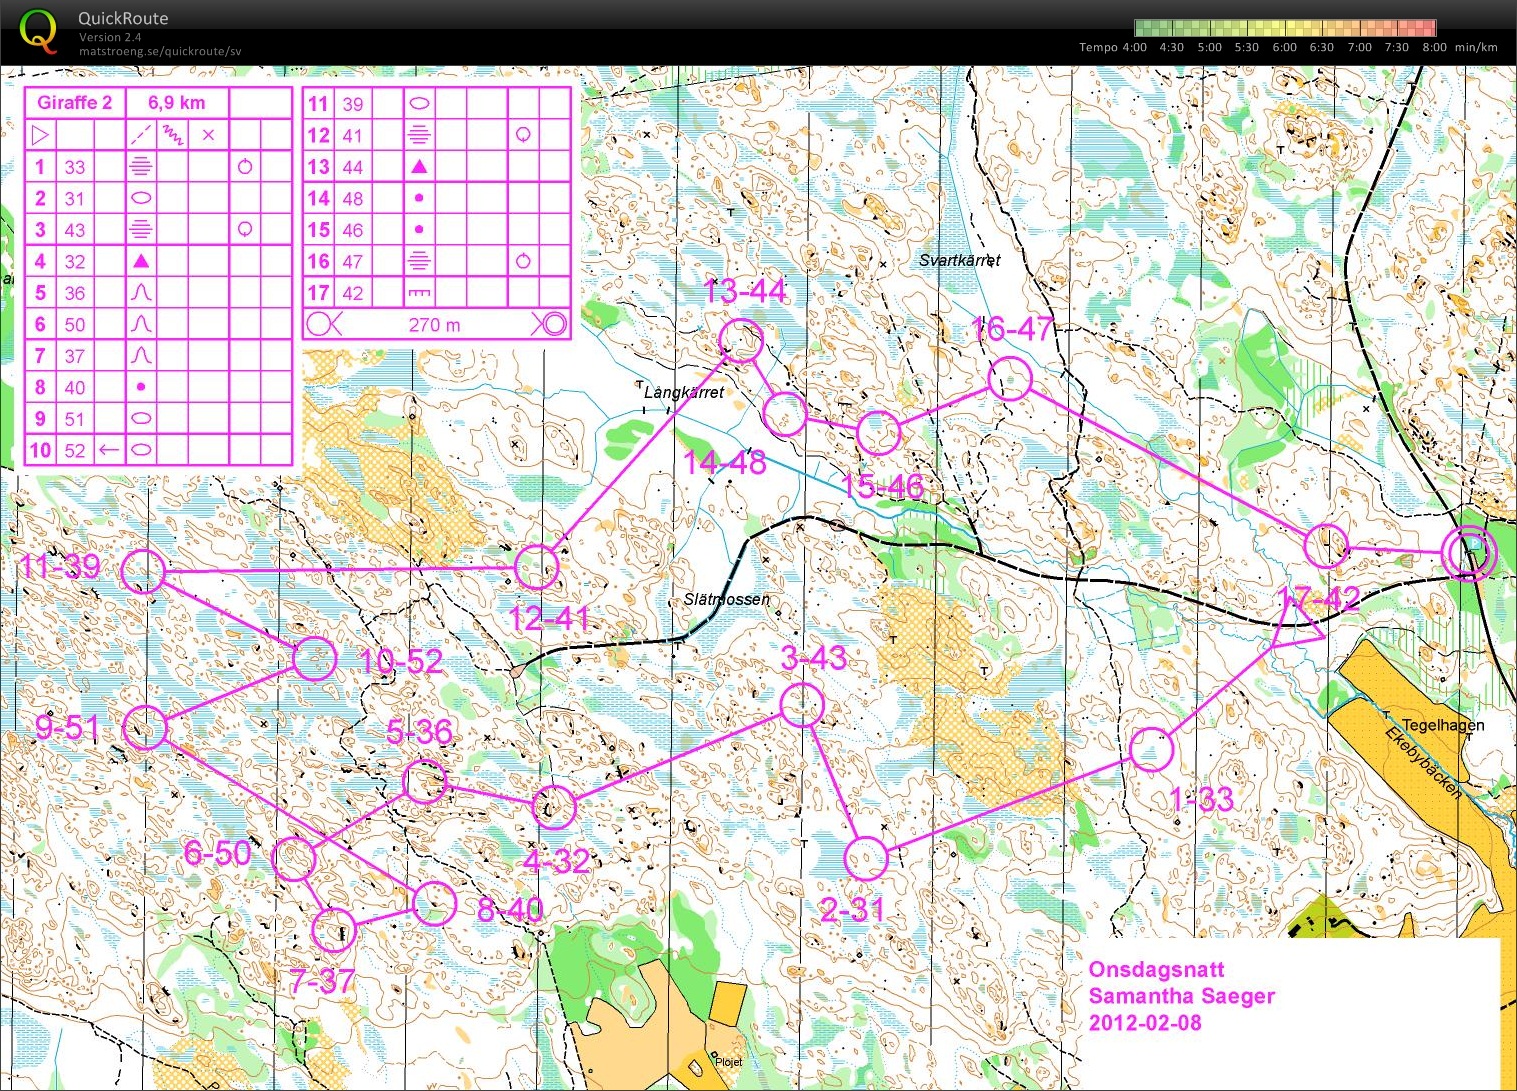Click the 'Version 2.4' text
The height and width of the screenshot is (1091, 1517).
click(x=111, y=37)
